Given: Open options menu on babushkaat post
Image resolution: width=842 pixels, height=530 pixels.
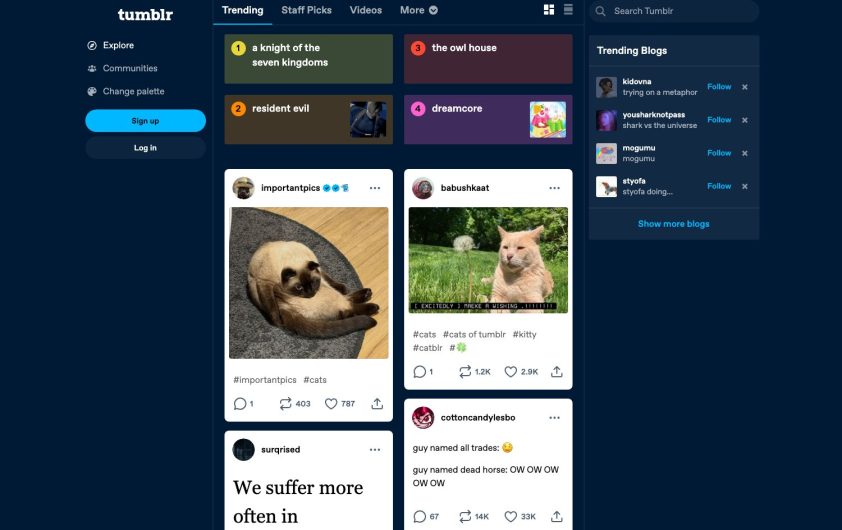Looking at the screenshot, I should [555, 188].
